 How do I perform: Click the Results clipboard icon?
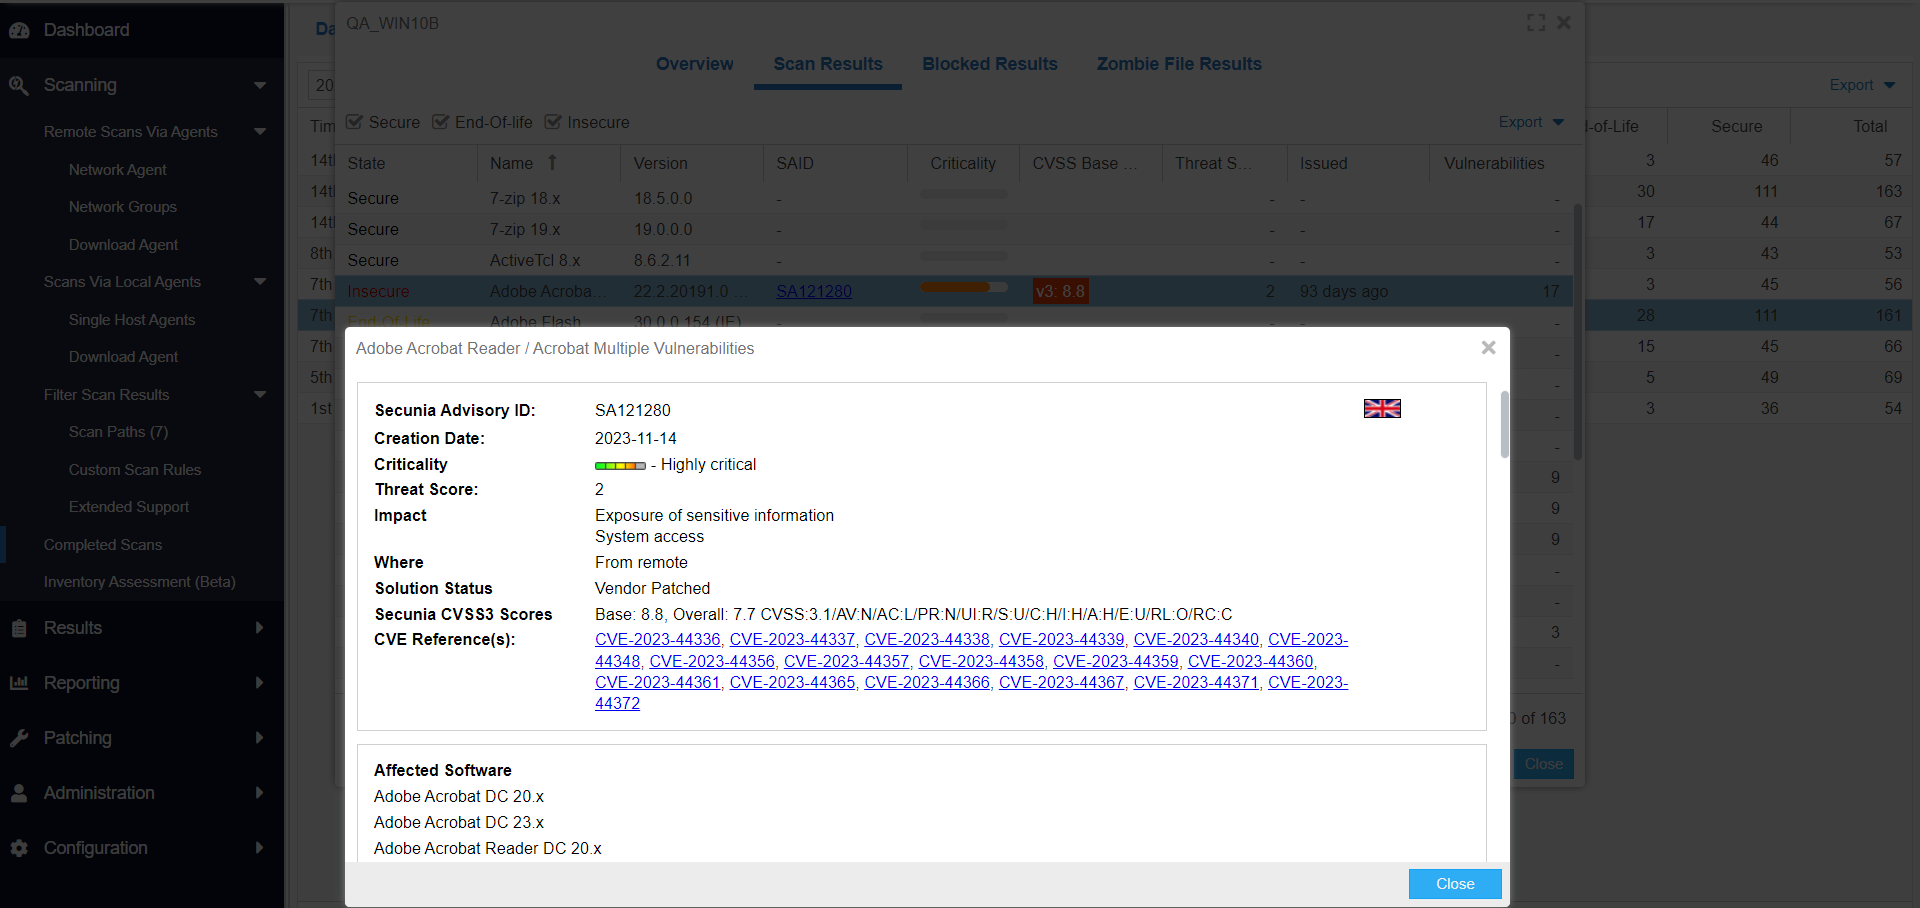(19, 628)
